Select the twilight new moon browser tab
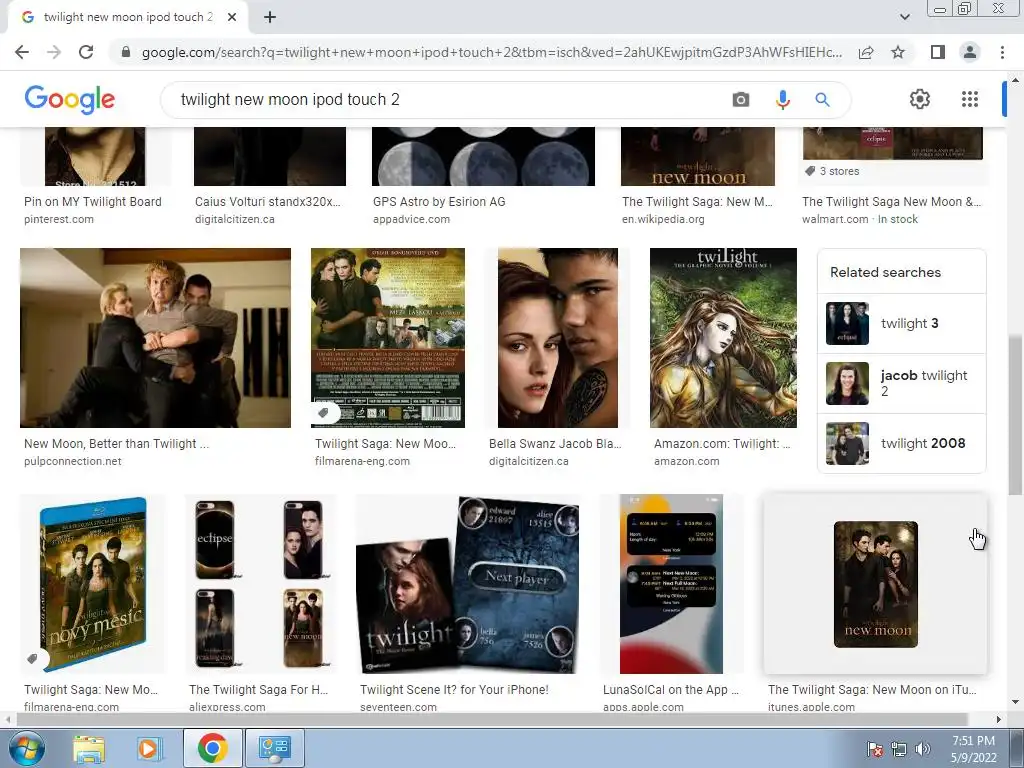The image size is (1024, 768). point(128,18)
